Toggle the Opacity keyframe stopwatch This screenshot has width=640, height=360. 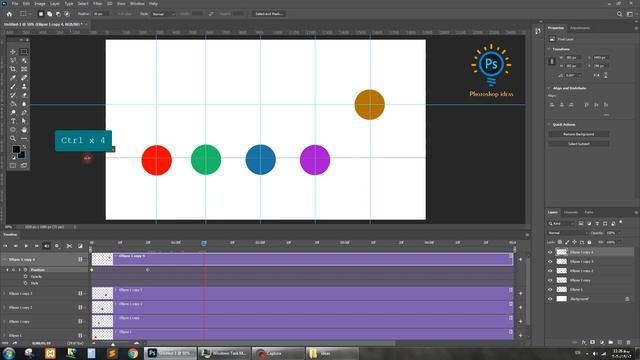25,276
